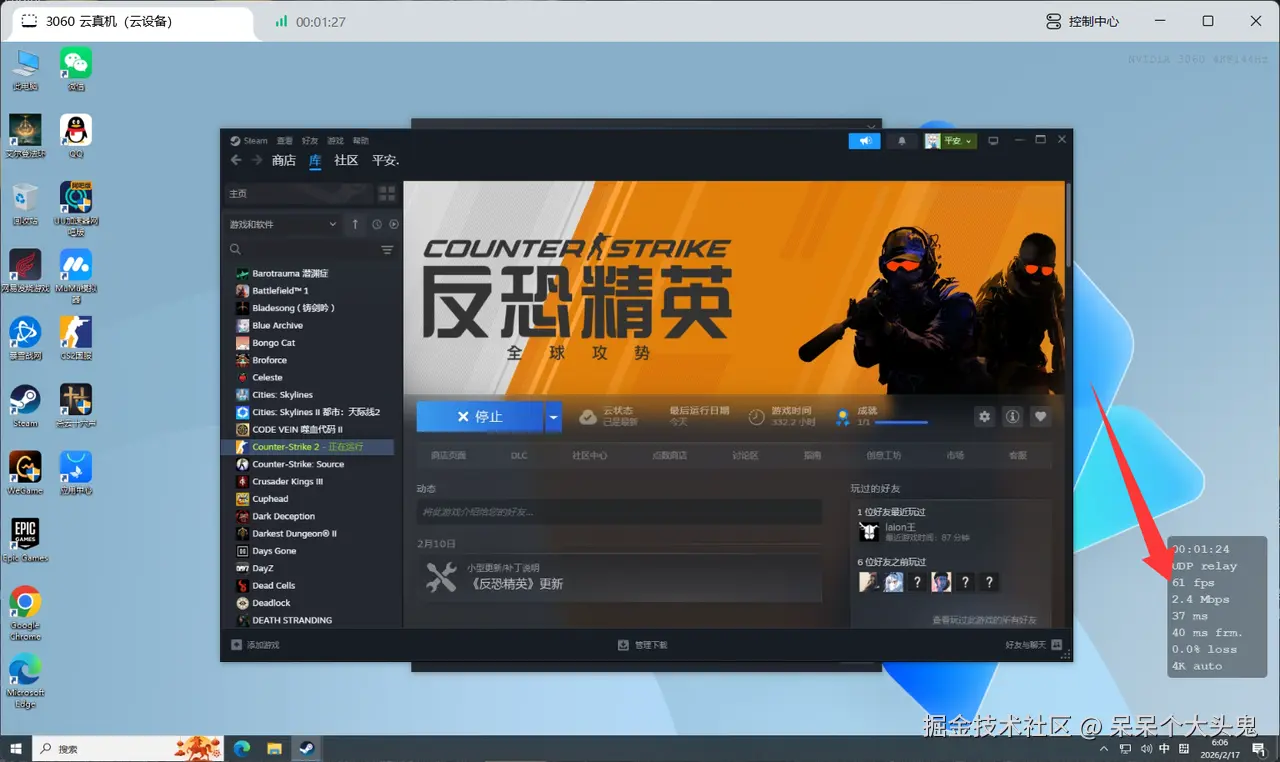Open friend laion王's avatar

[x=868, y=531]
